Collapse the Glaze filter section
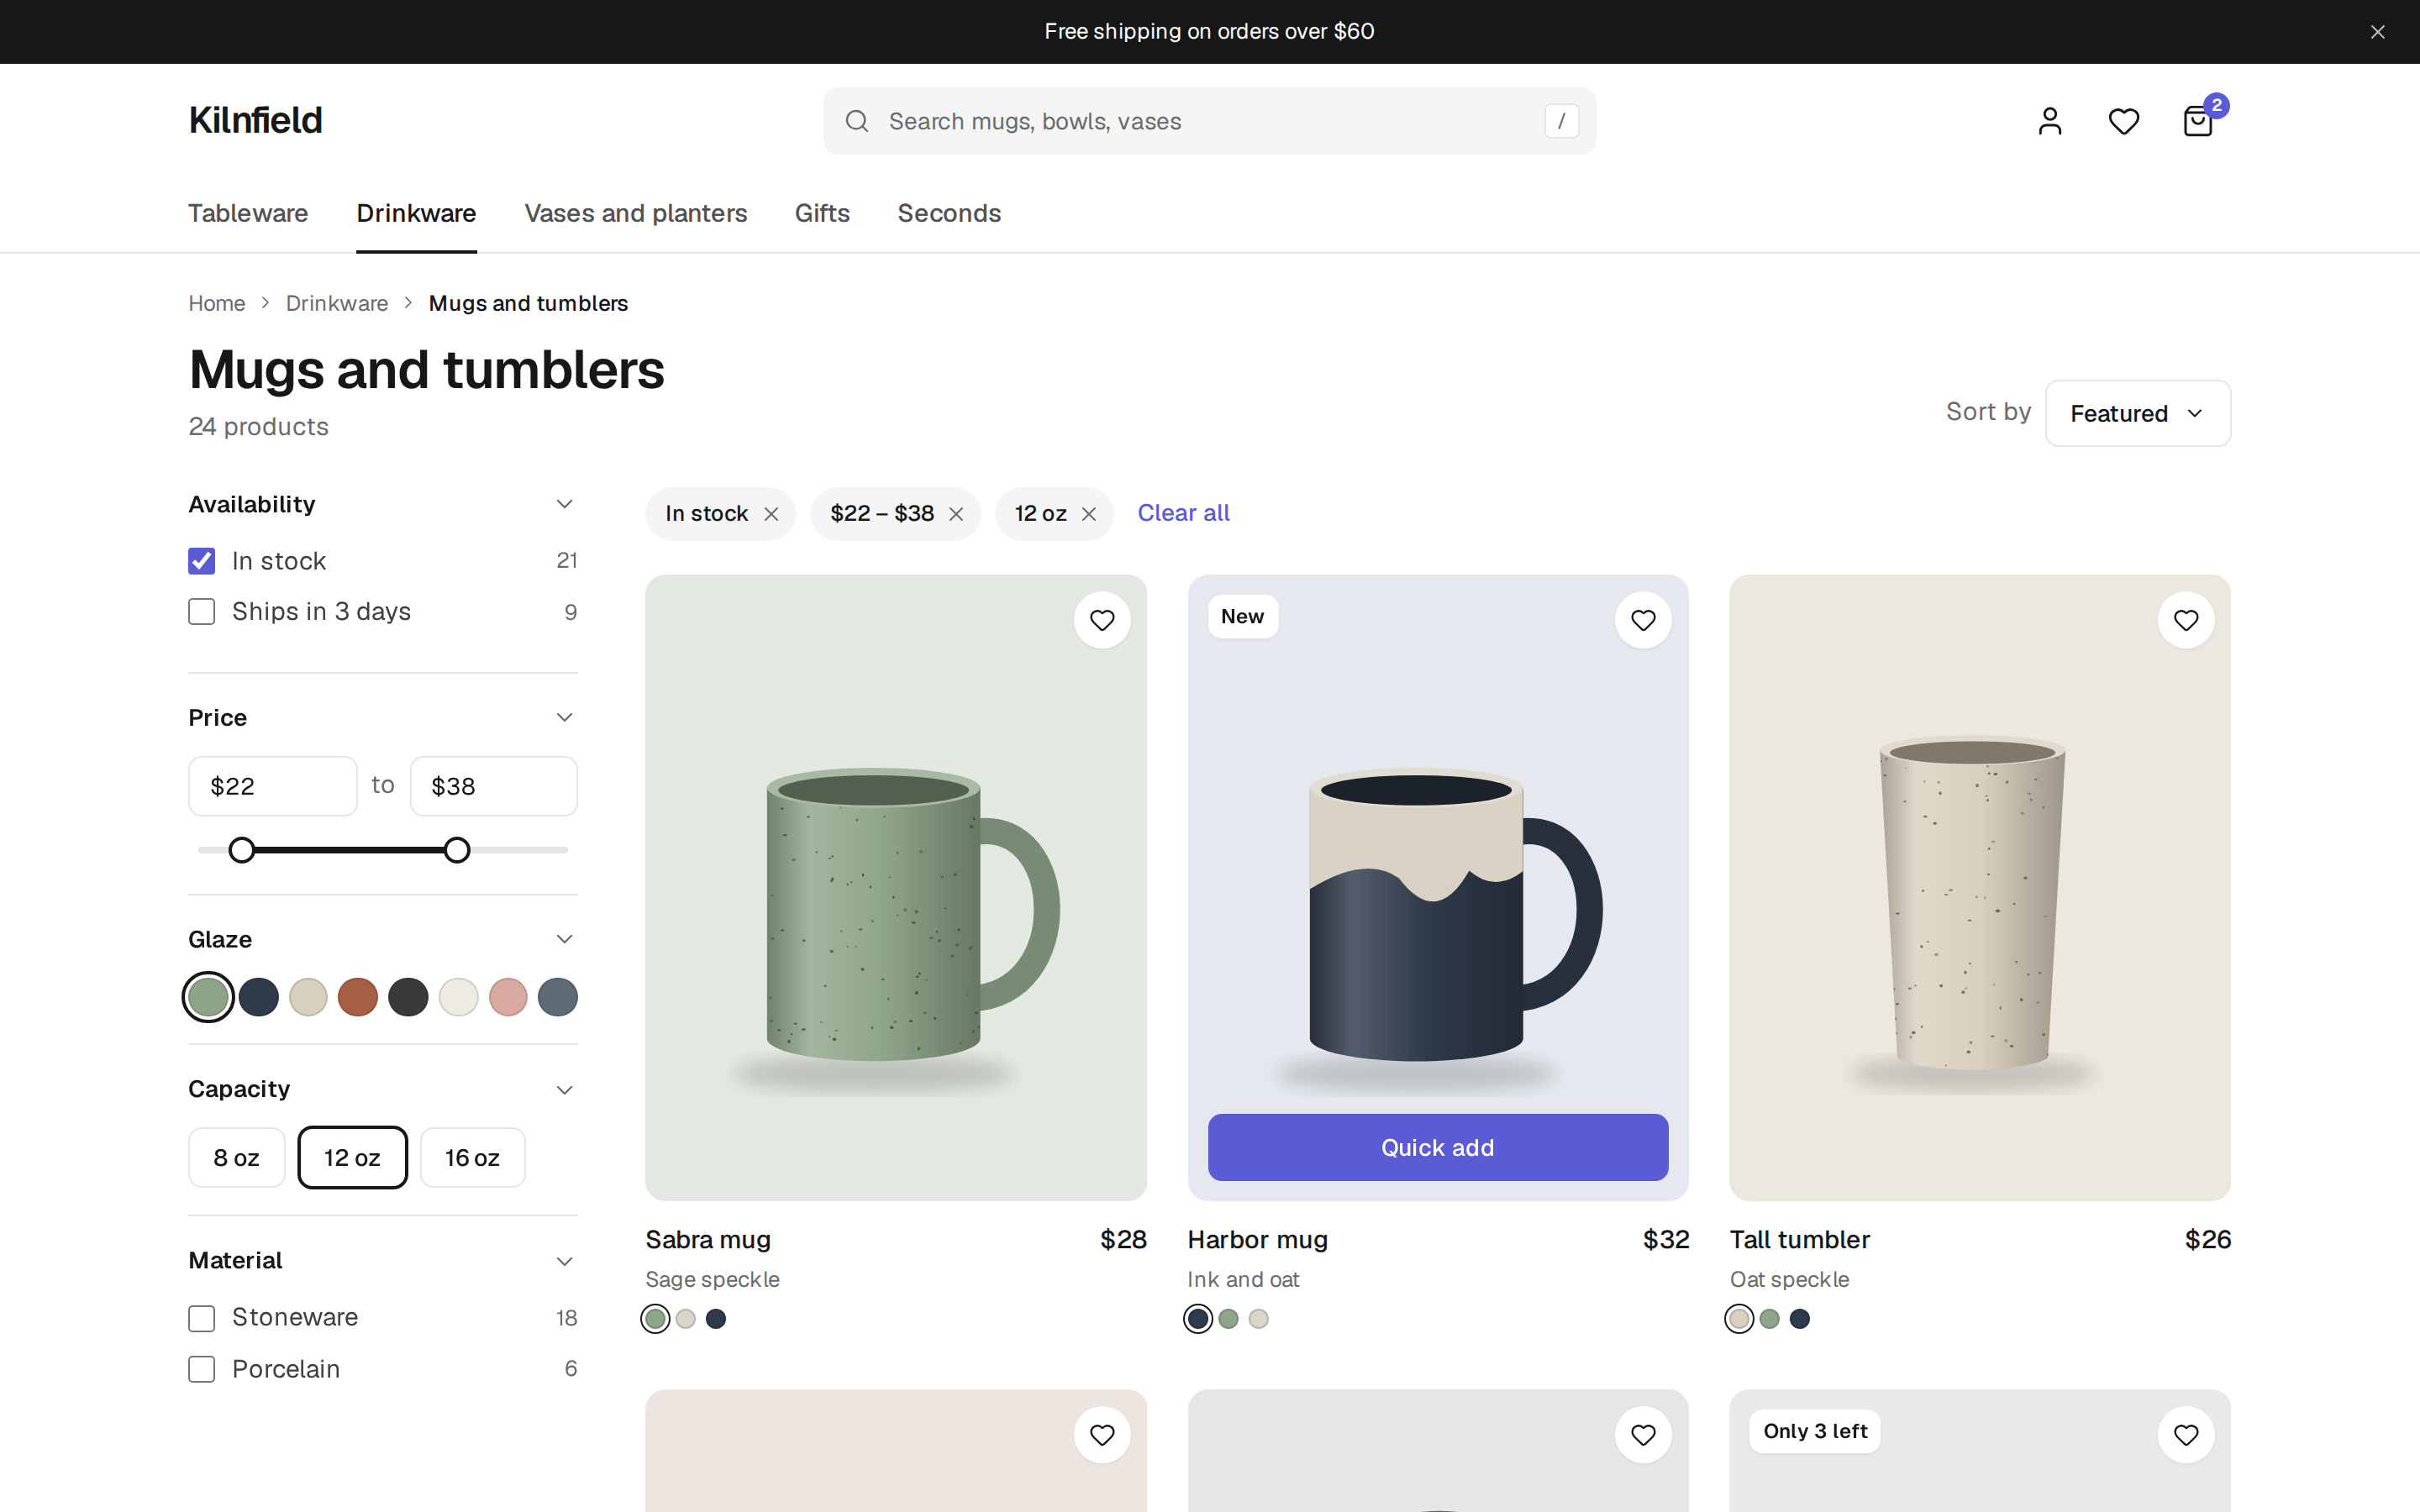2420x1512 pixels. [564, 939]
